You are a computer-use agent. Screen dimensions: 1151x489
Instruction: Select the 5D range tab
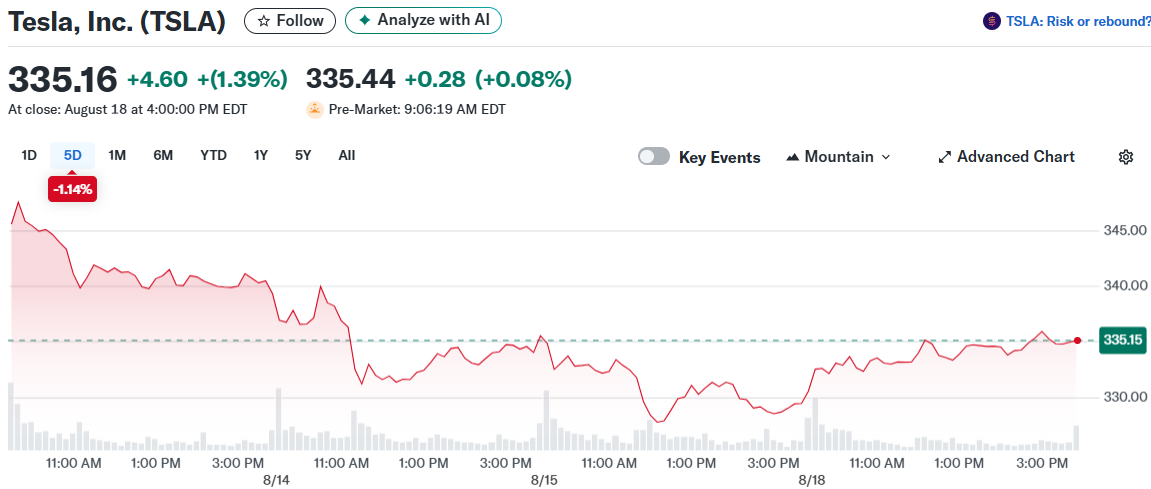pos(73,155)
